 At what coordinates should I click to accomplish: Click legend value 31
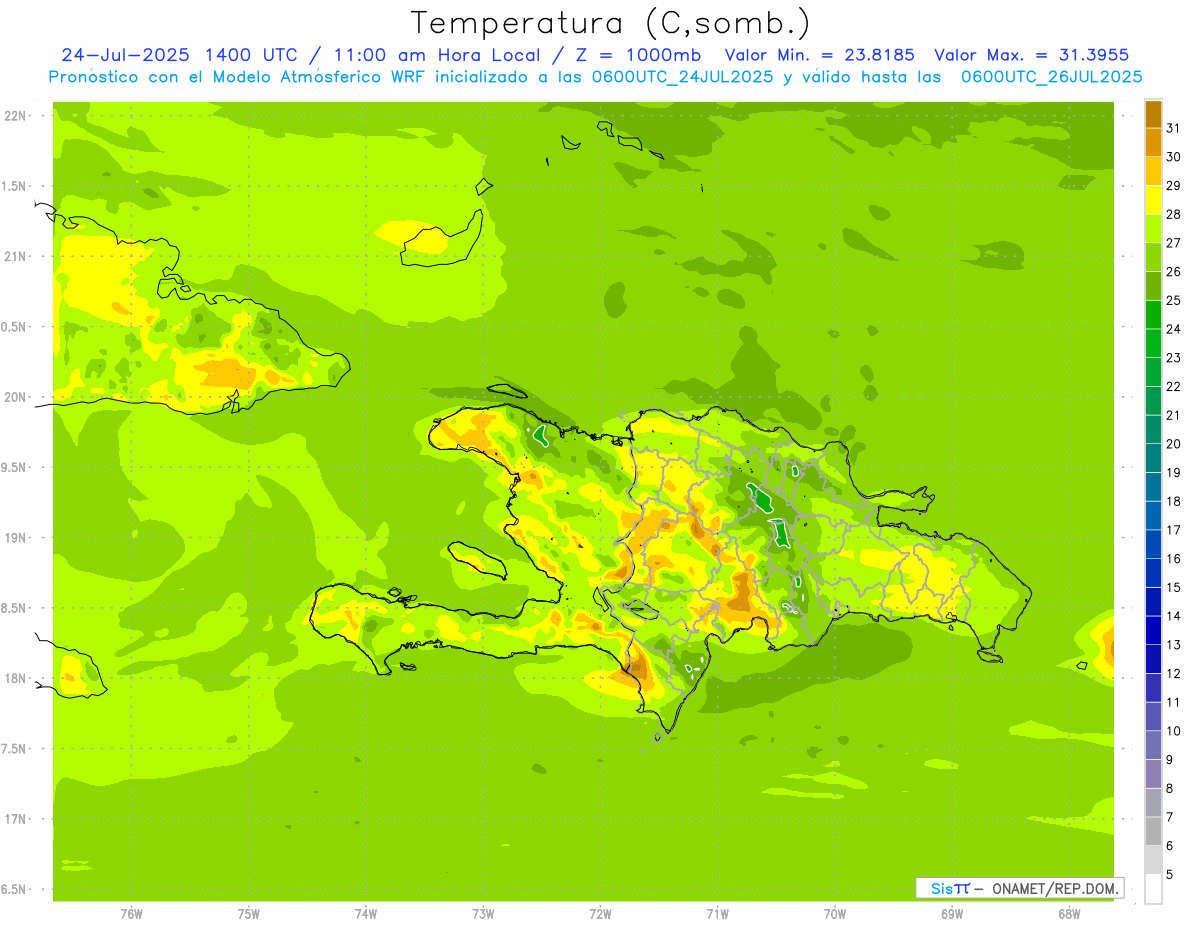(x=1174, y=128)
